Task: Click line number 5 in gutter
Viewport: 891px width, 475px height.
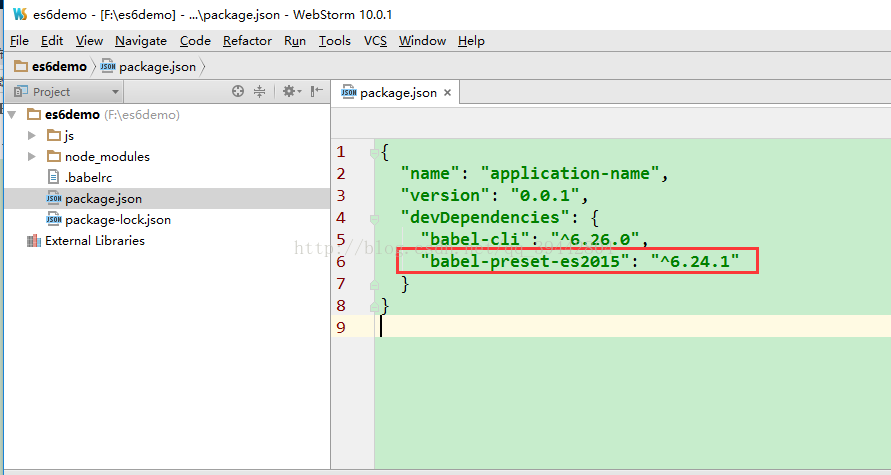Action: (x=341, y=240)
